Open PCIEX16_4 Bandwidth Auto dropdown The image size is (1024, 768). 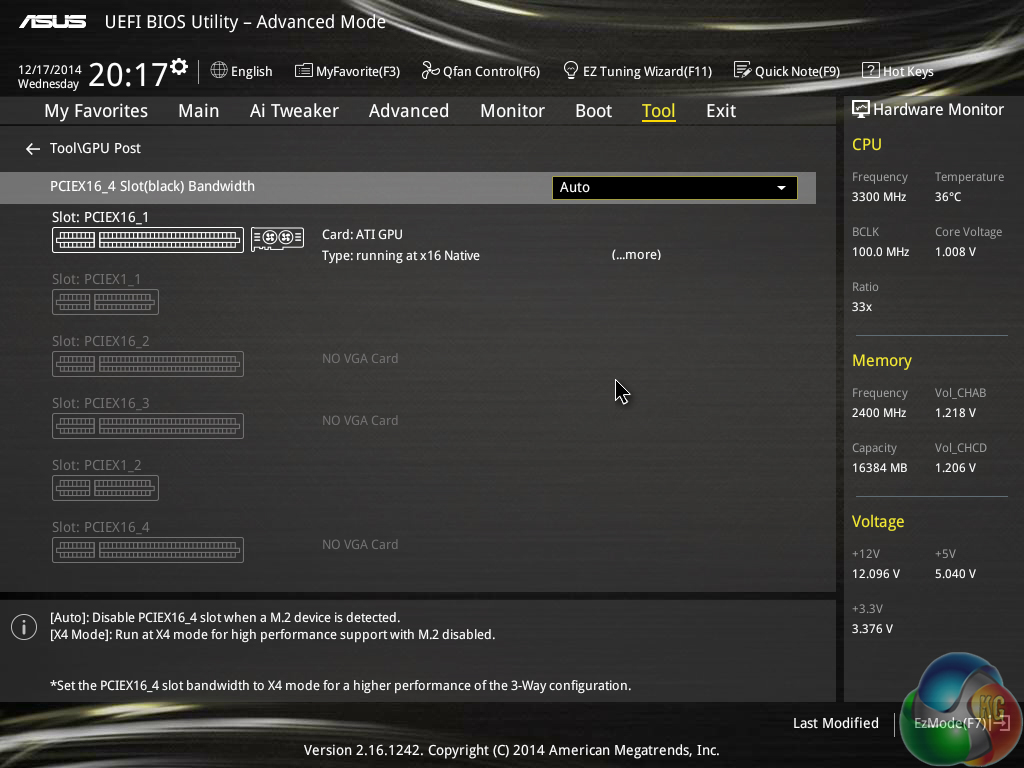[x=675, y=187]
